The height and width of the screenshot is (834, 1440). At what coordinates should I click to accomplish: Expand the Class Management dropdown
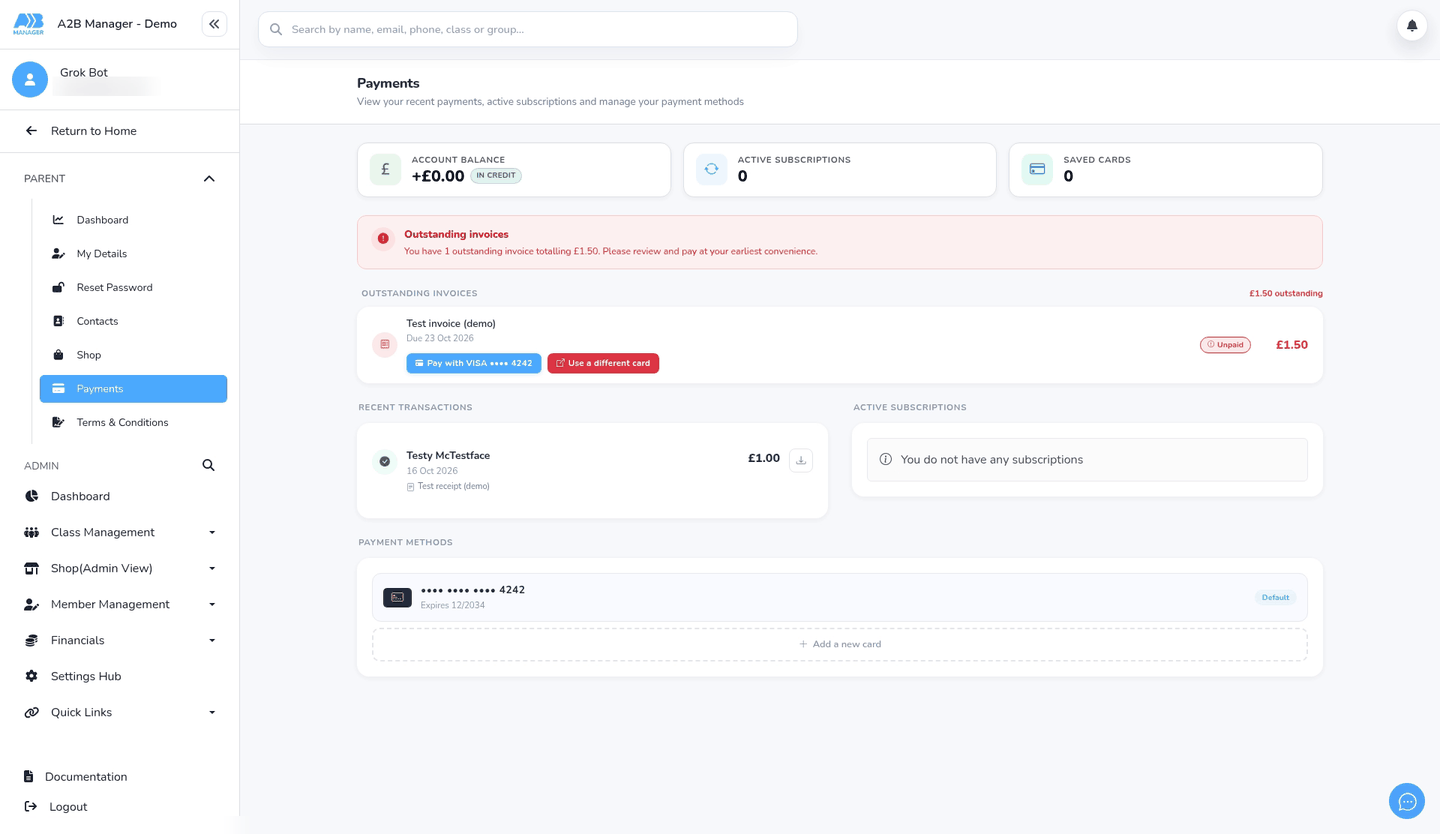click(212, 533)
